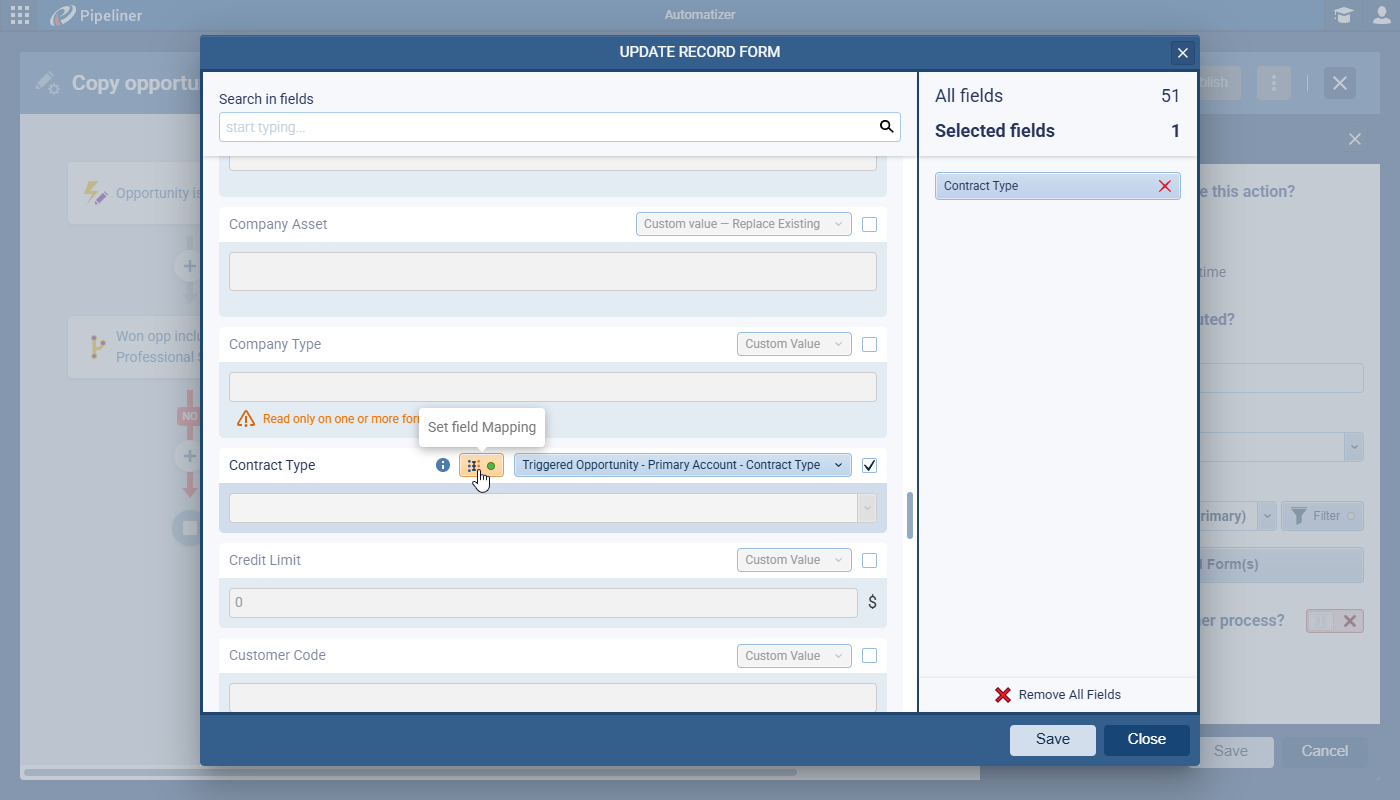Viewport: 1400px width, 800px height.
Task: Open Company Asset Replace Existing dropdown
Action: point(743,224)
